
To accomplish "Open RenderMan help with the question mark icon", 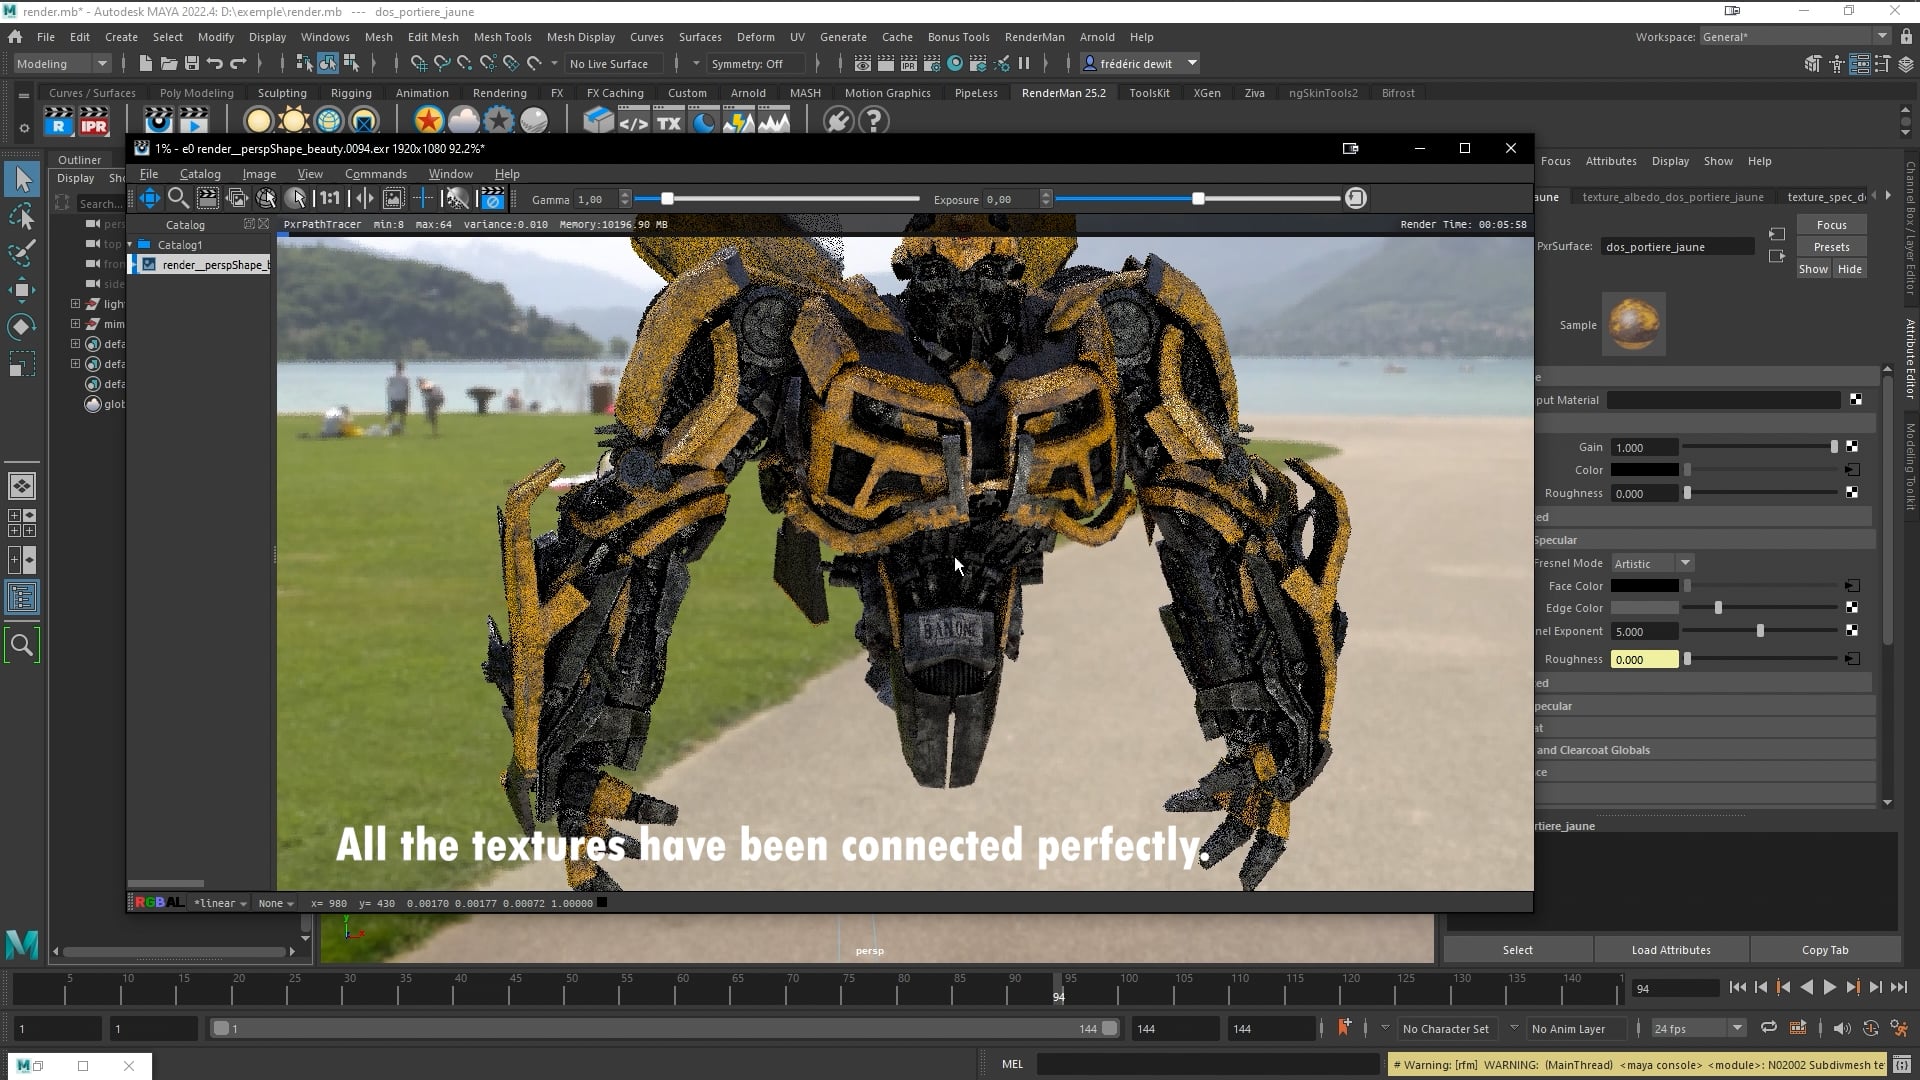I will tap(873, 121).
